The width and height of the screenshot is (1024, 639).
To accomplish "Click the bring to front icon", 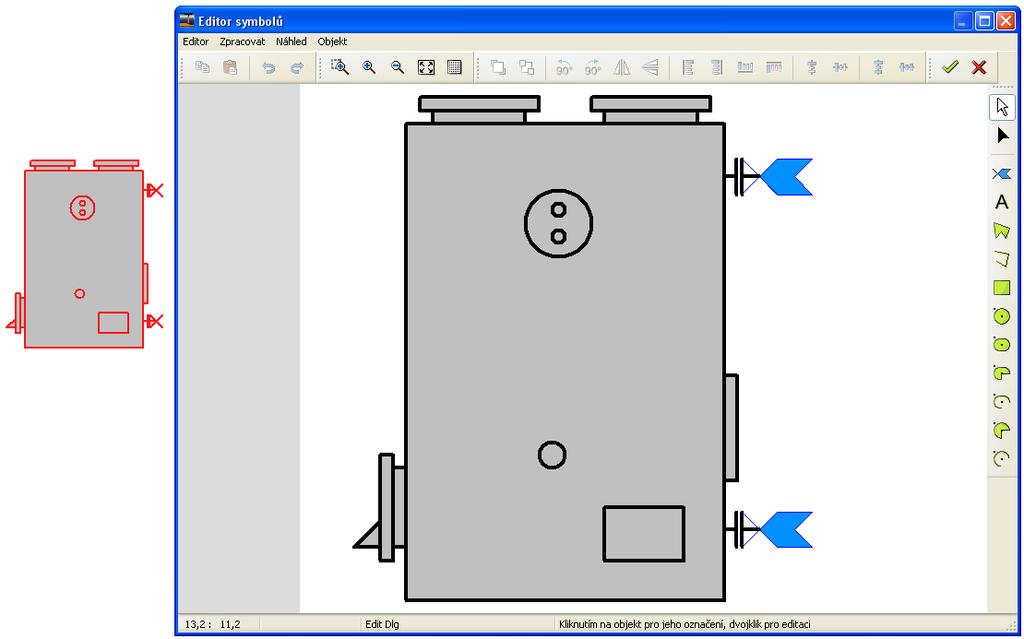I will pos(498,67).
